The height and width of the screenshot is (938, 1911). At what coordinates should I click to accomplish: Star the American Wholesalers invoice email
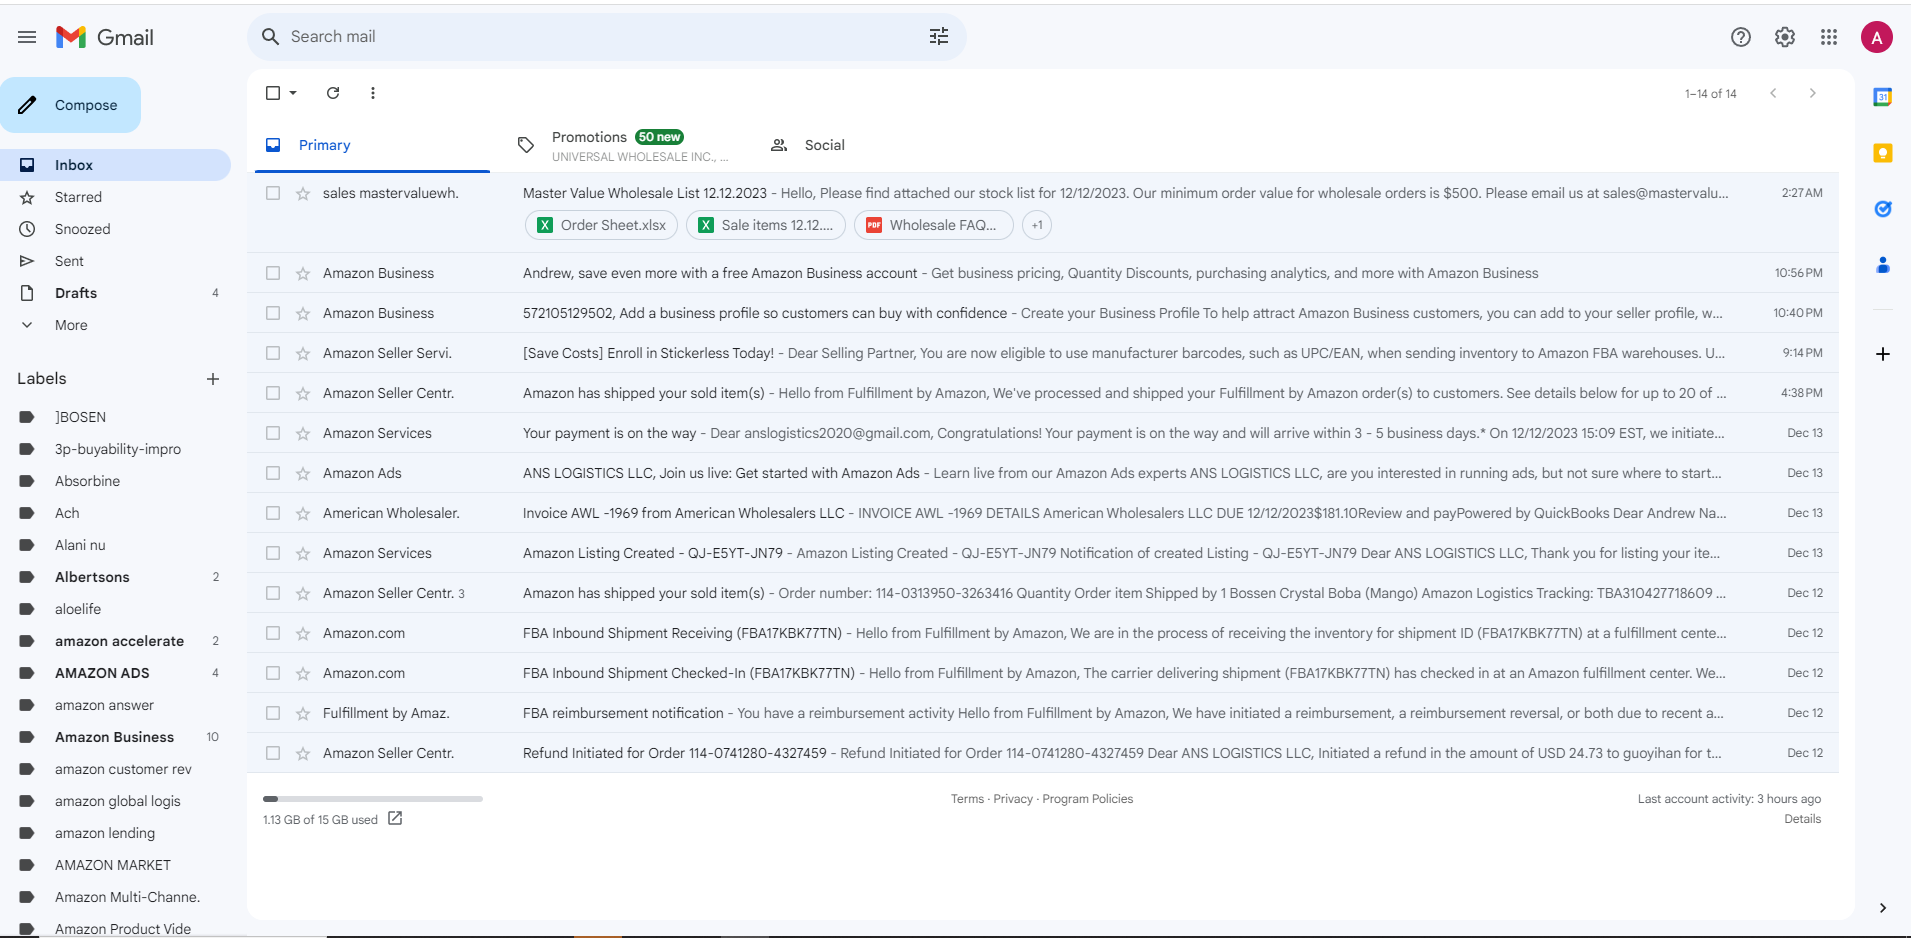[303, 513]
